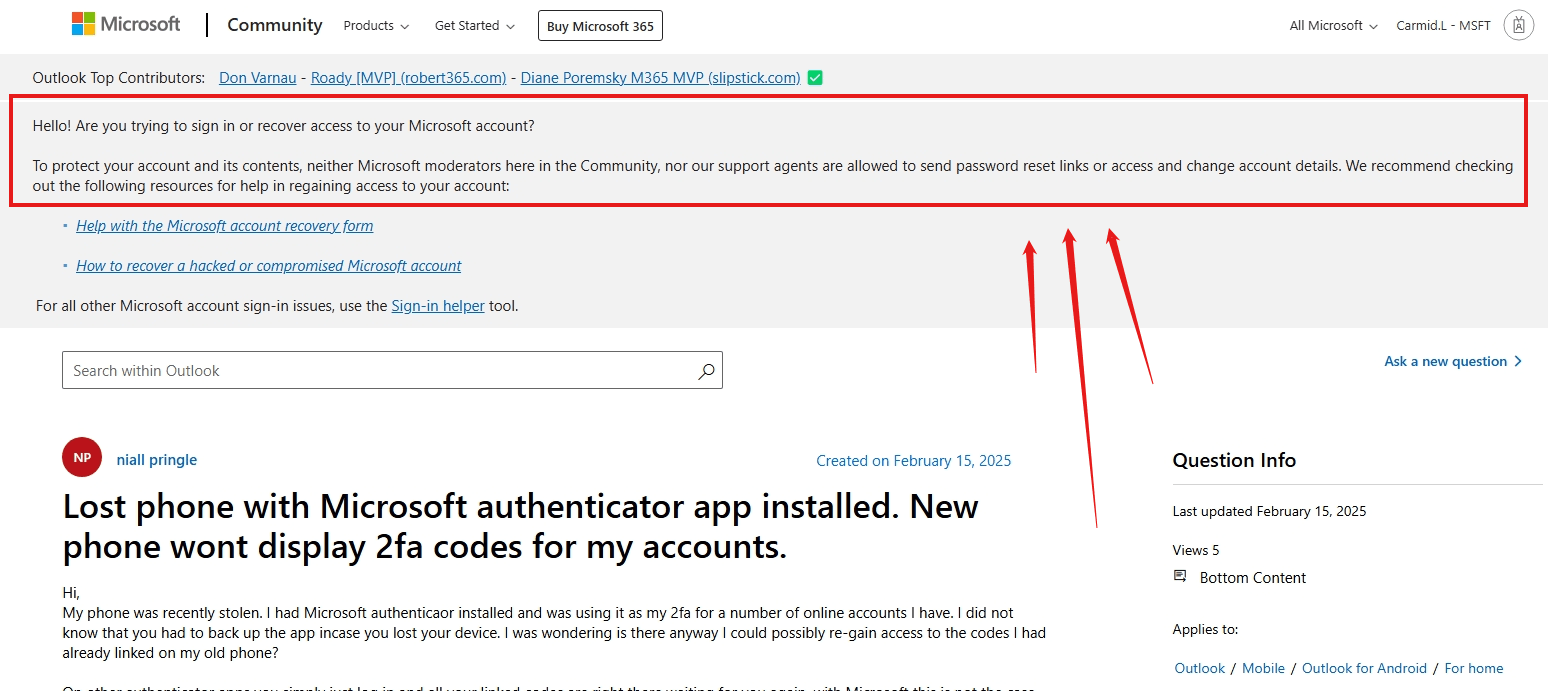Click the Outlook Top Contributors label
Viewport: 1548px width, 691px height.
click(119, 78)
